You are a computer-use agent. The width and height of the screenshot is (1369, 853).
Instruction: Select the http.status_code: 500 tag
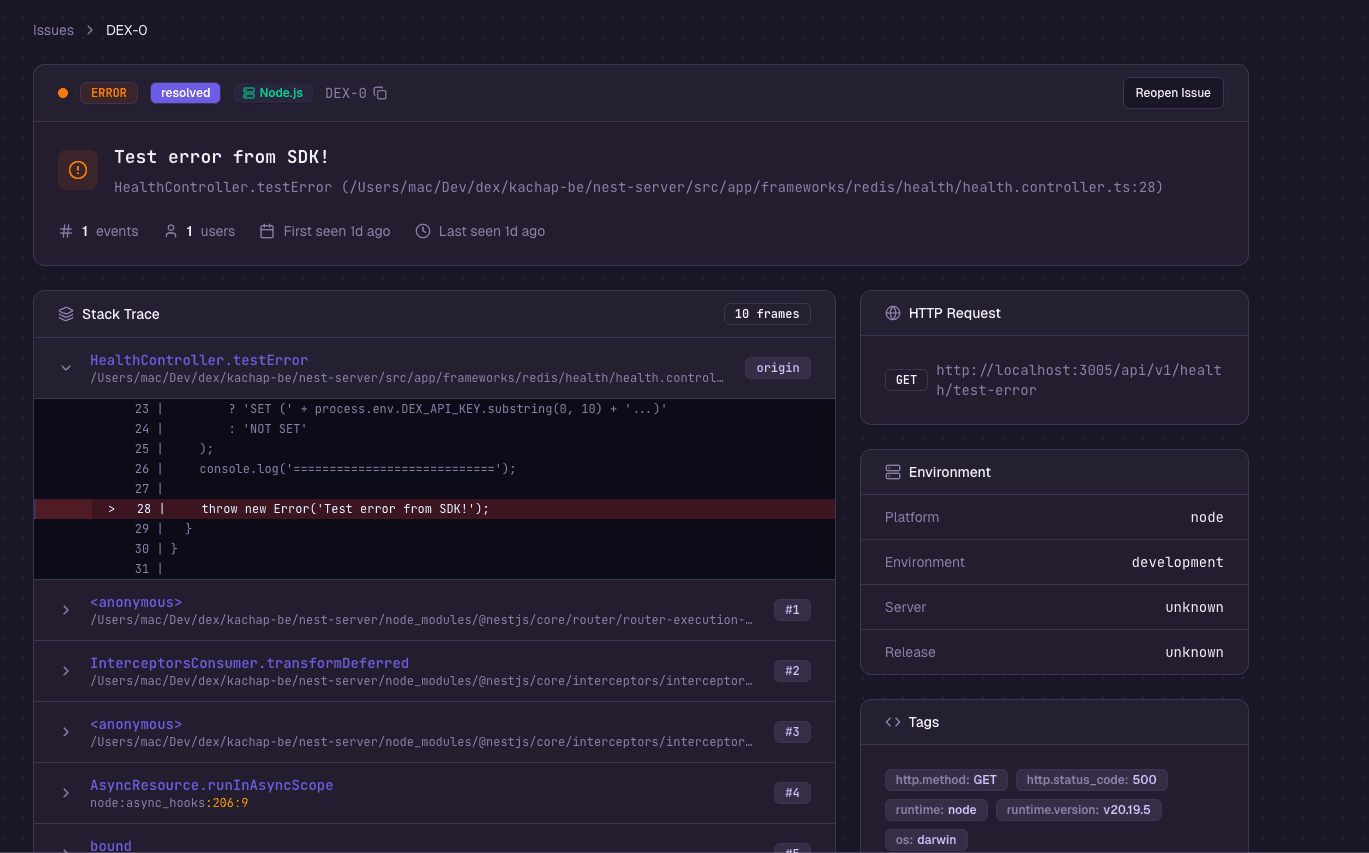(1091, 780)
